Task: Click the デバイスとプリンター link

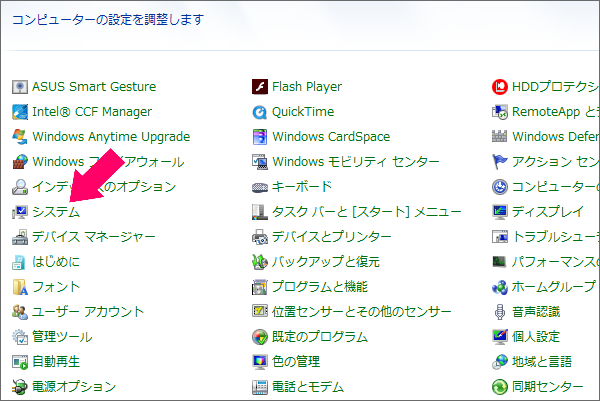Action: [331, 237]
